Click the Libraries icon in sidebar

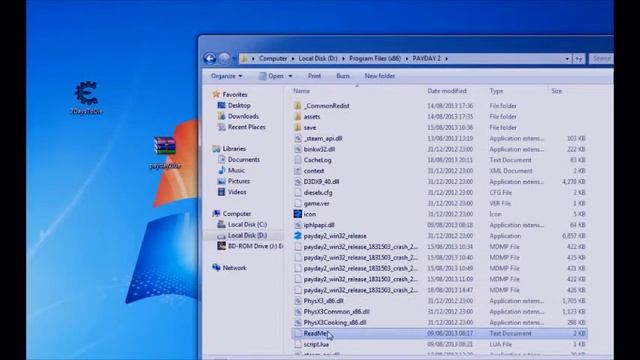click(x=216, y=149)
